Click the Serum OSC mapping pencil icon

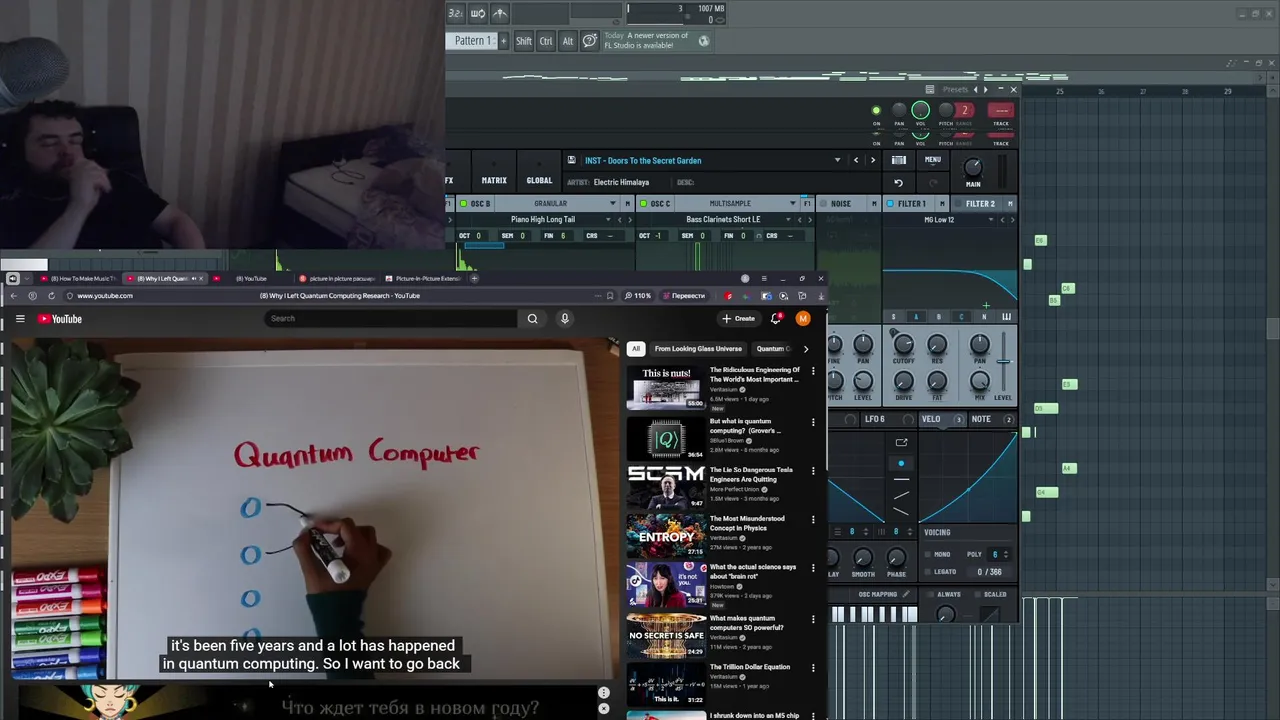906,594
